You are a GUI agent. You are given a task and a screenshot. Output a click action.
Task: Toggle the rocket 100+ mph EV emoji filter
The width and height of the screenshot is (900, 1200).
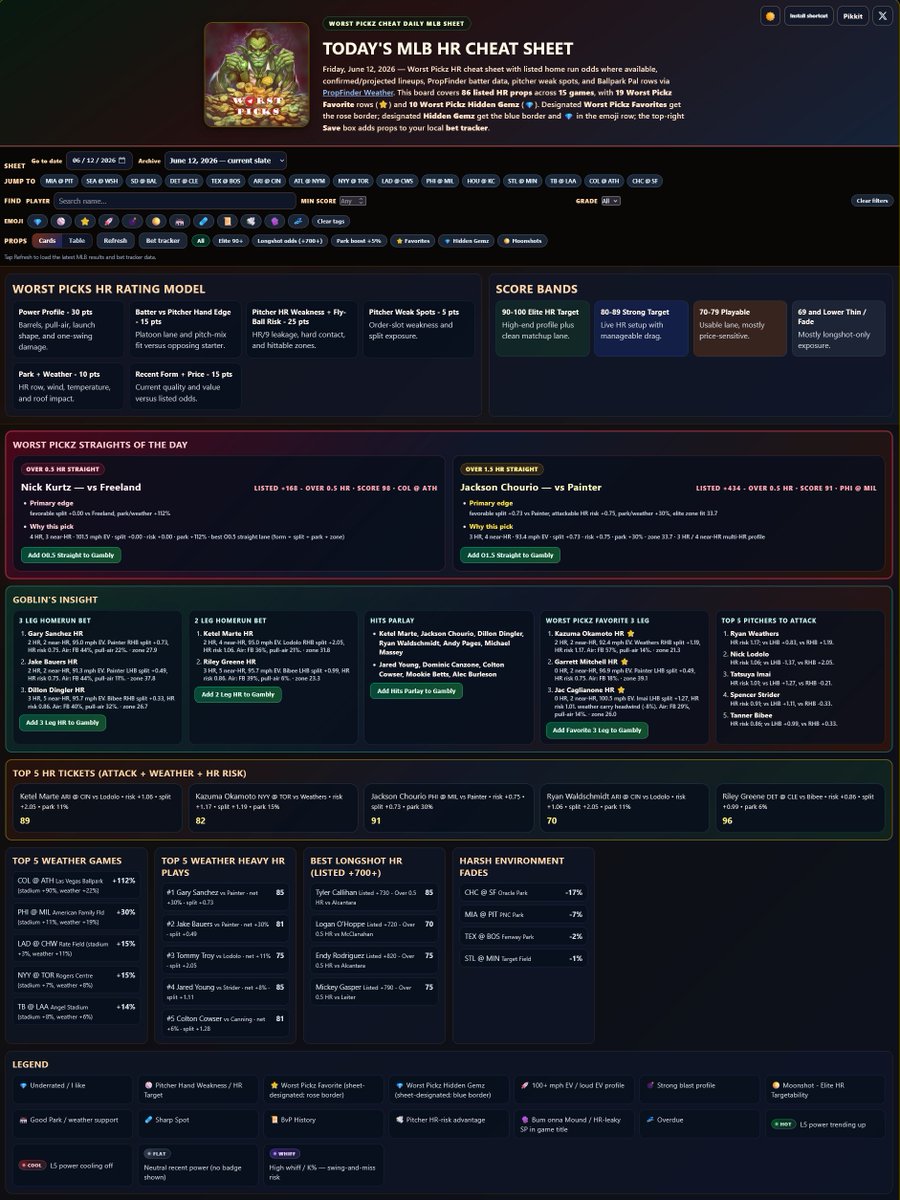click(x=108, y=221)
